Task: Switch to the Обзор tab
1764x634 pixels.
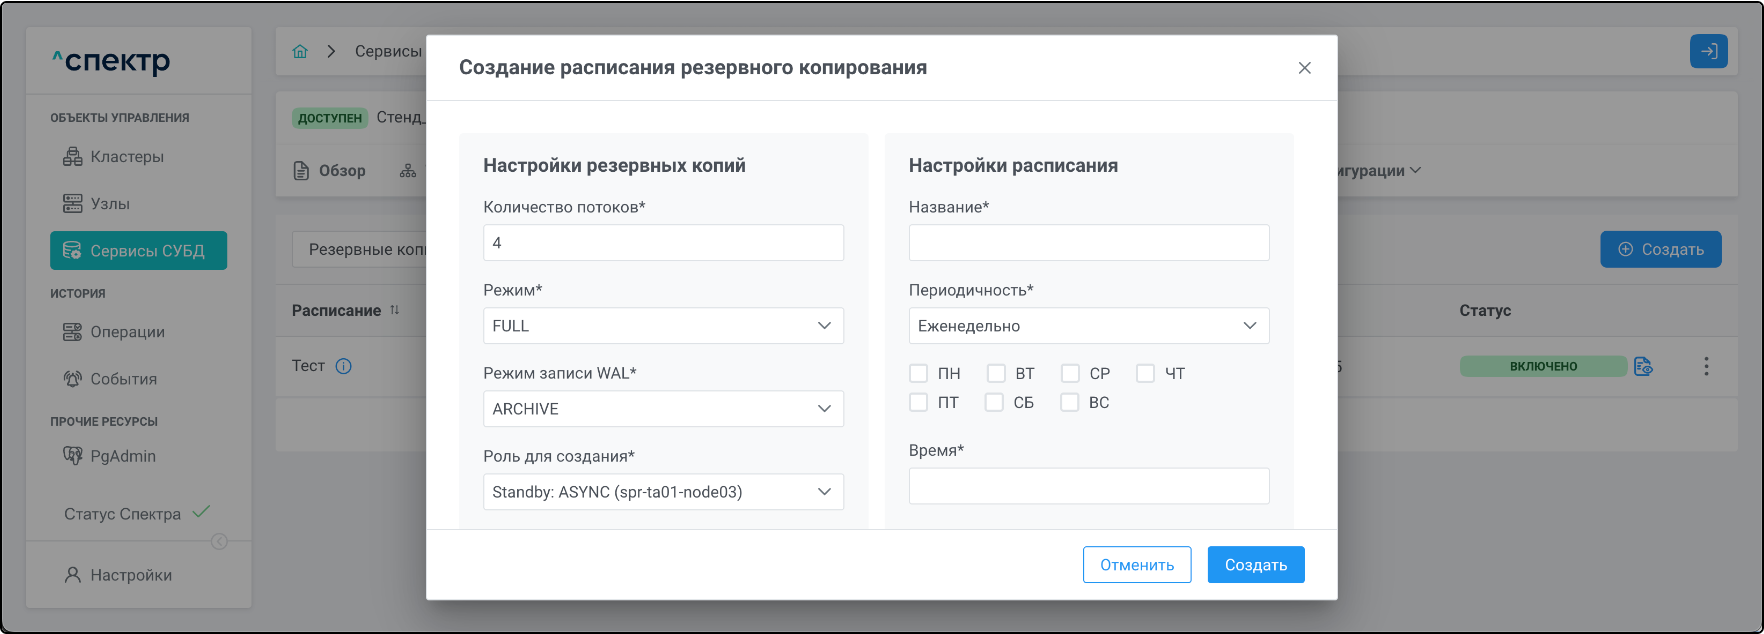Action: tap(330, 171)
